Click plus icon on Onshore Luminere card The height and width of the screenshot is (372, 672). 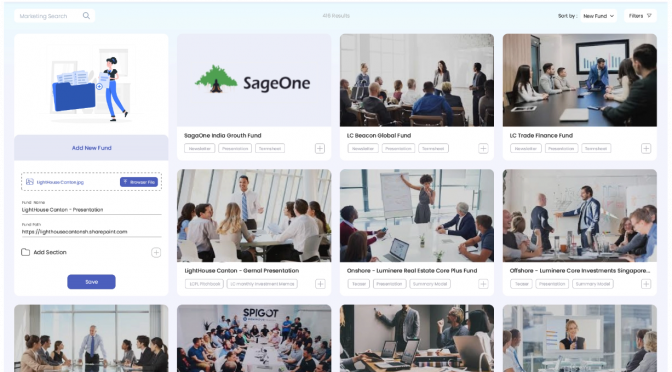tap(483, 284)
